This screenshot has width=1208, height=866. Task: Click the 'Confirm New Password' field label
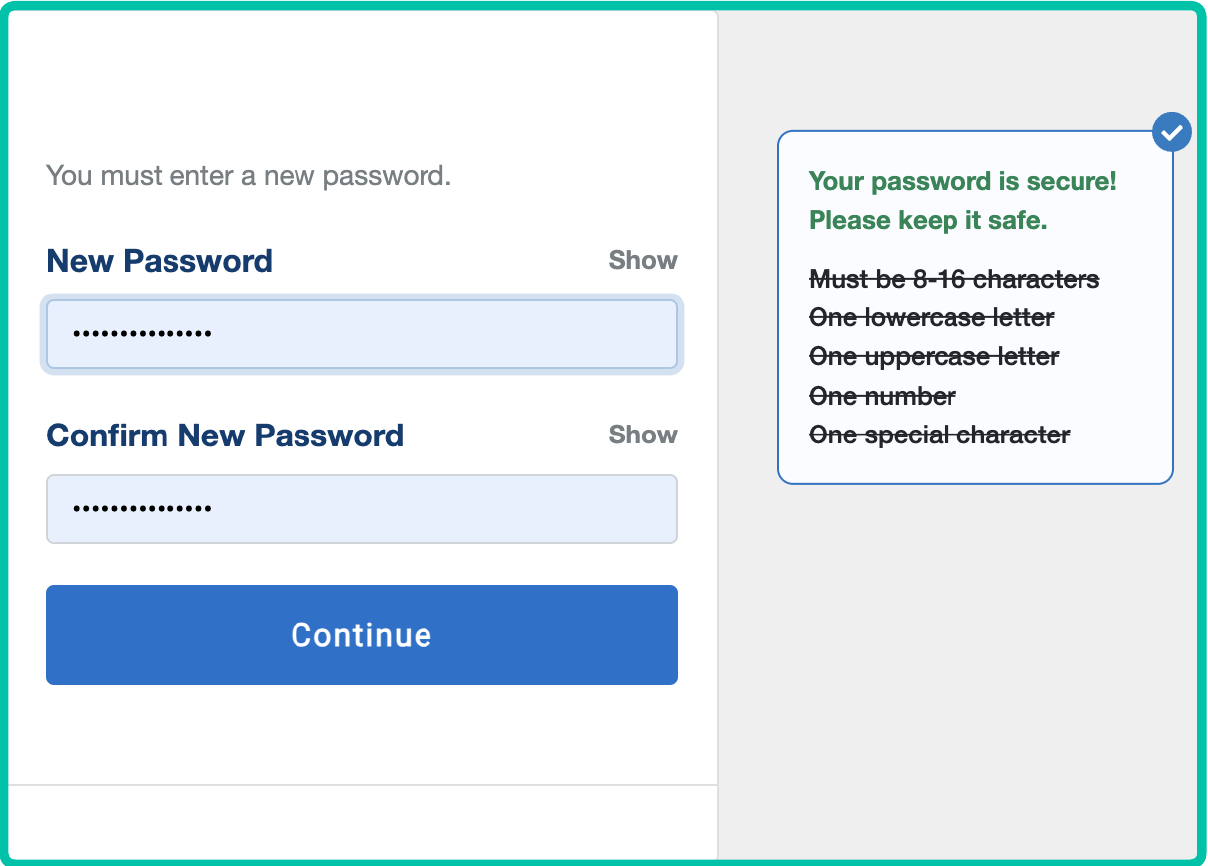225,436
